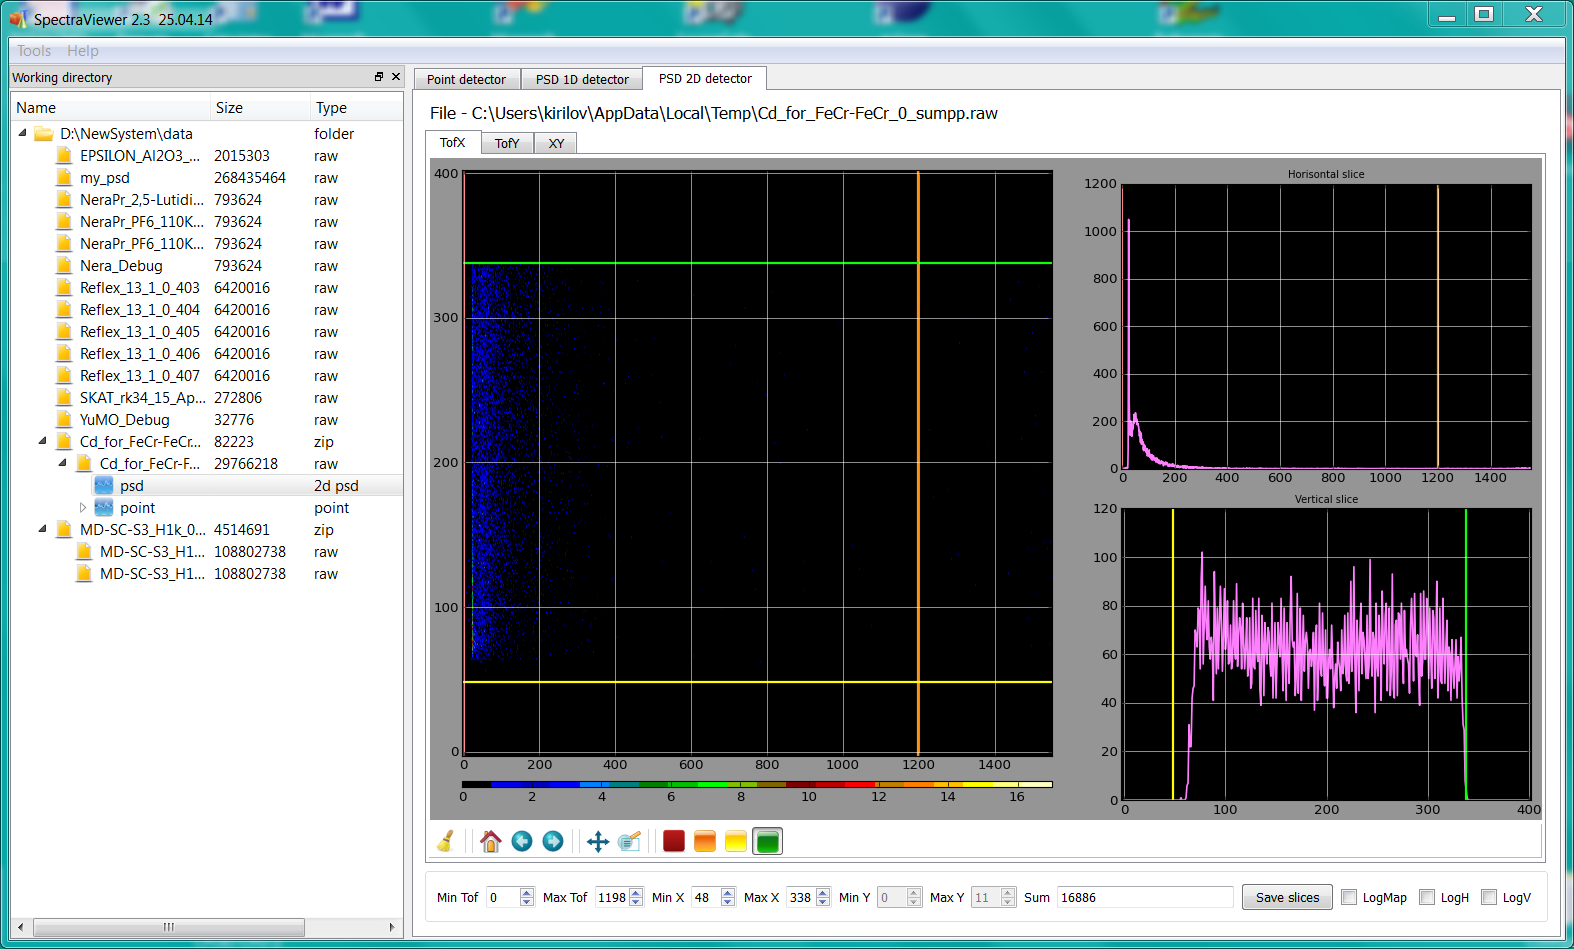Switch to the PSD 1D detector tab
Screen dimensions: 1574x949
(x=582, y=79)
